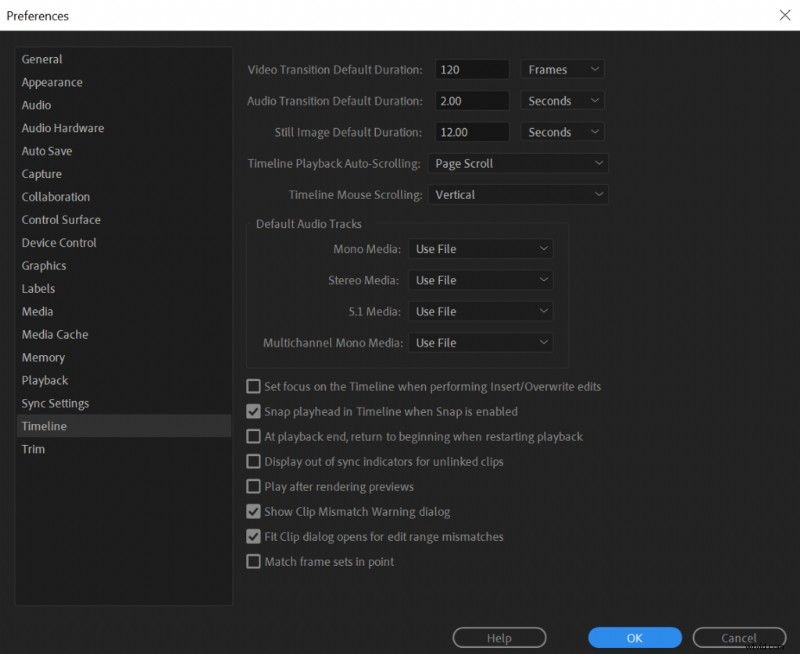Switch to the Trim preferences section
The width and height of the screenshot is (800, 654).
click(x=33, y=449)
